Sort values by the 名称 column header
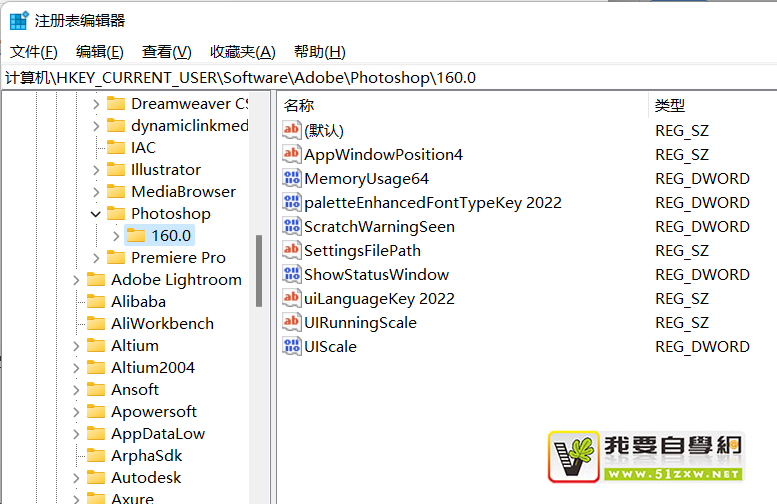Image resolution: width=777 pixels, height=504 pixels. pyautogui.click(x=300, y=105)
